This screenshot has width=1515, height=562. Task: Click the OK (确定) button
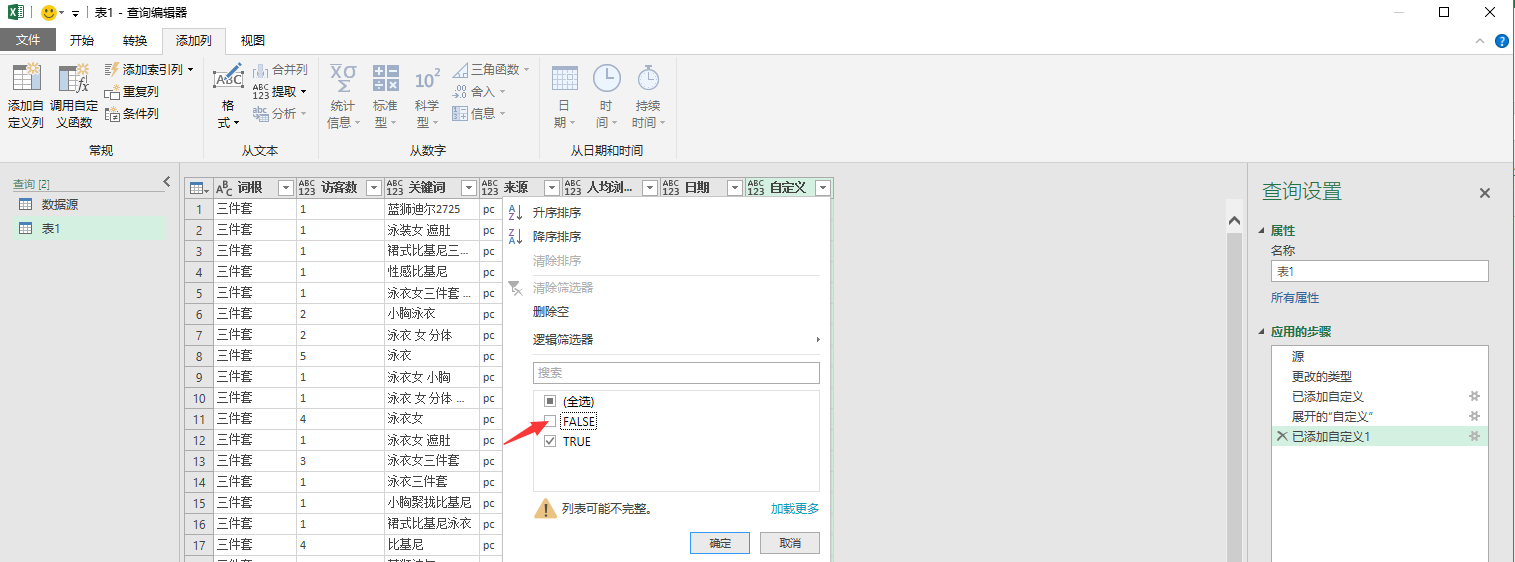pyautogui.click(x=720, y=543)
